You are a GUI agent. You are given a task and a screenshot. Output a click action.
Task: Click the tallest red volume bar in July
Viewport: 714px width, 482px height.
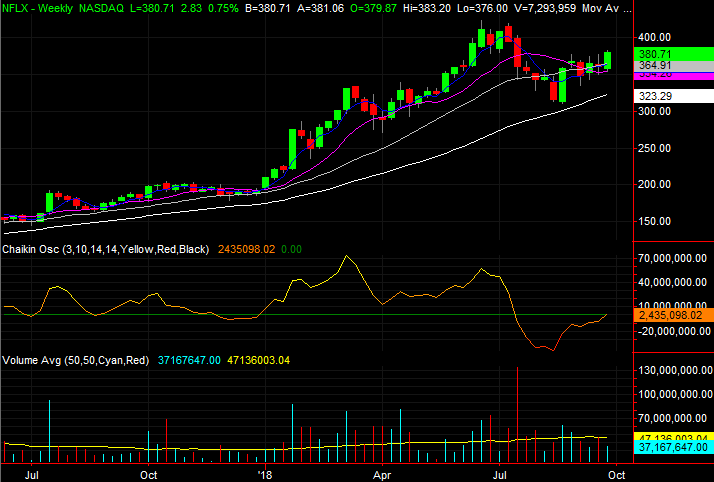517,415
